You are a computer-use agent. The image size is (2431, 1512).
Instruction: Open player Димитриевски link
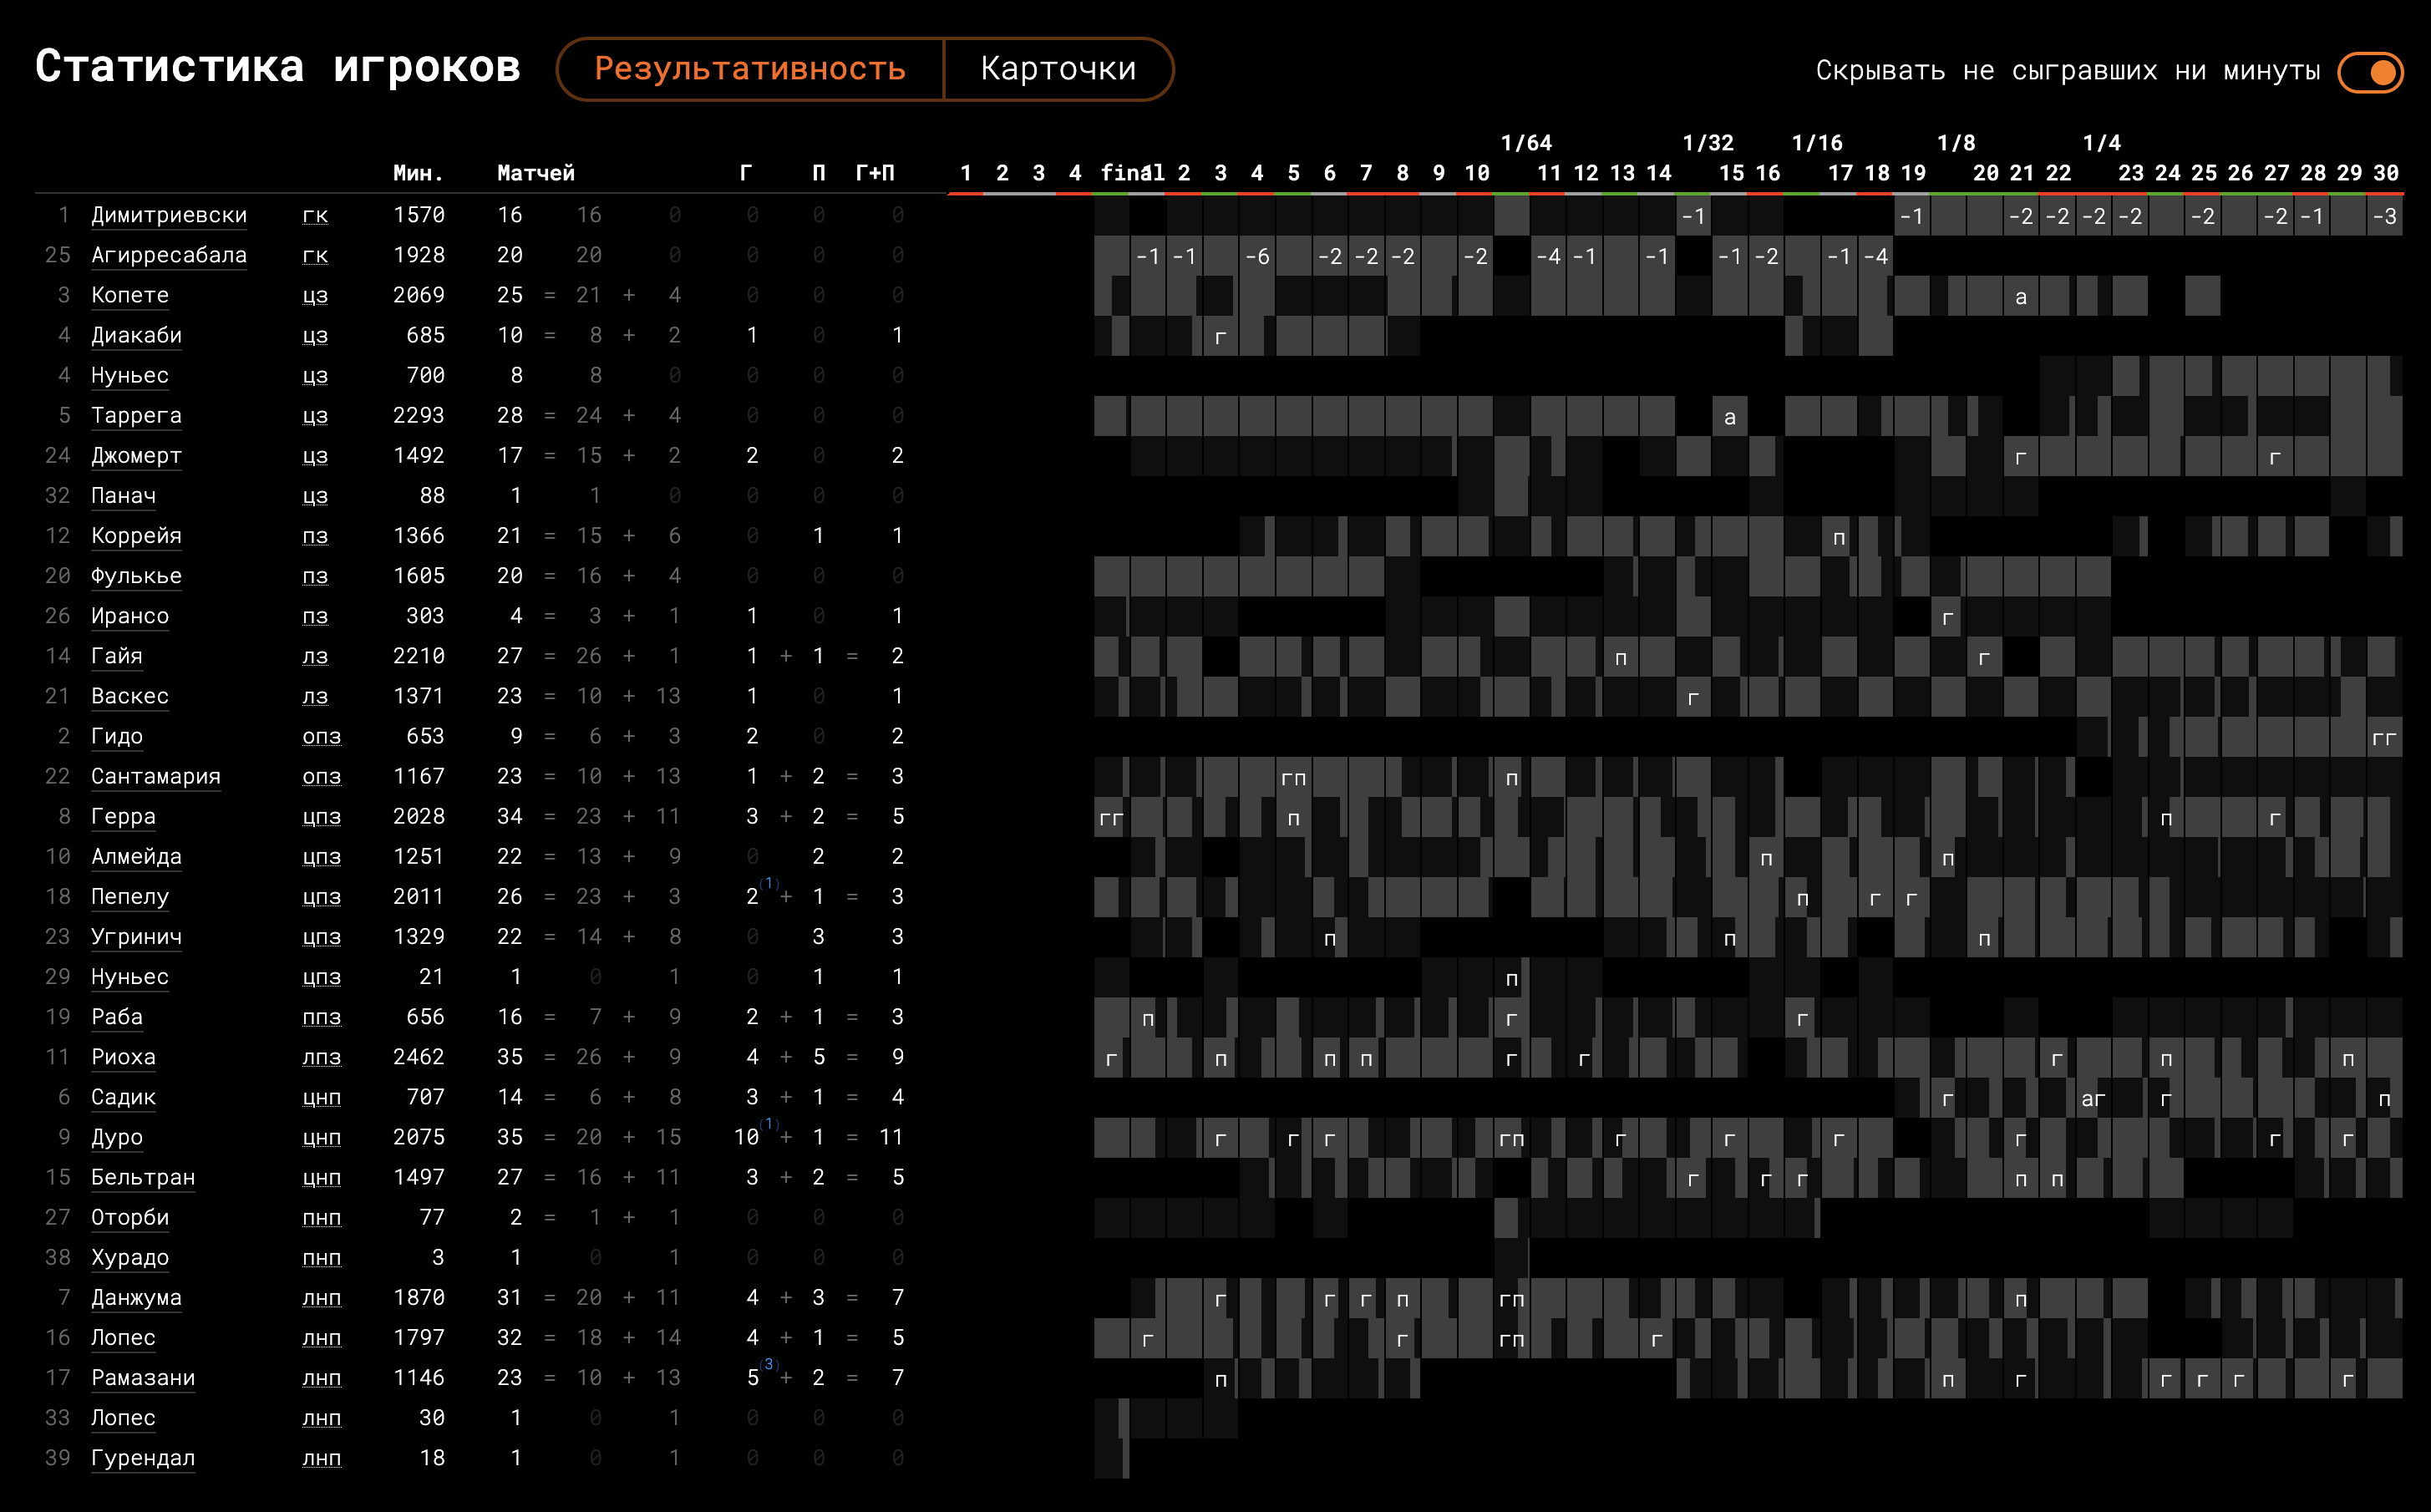168,215
